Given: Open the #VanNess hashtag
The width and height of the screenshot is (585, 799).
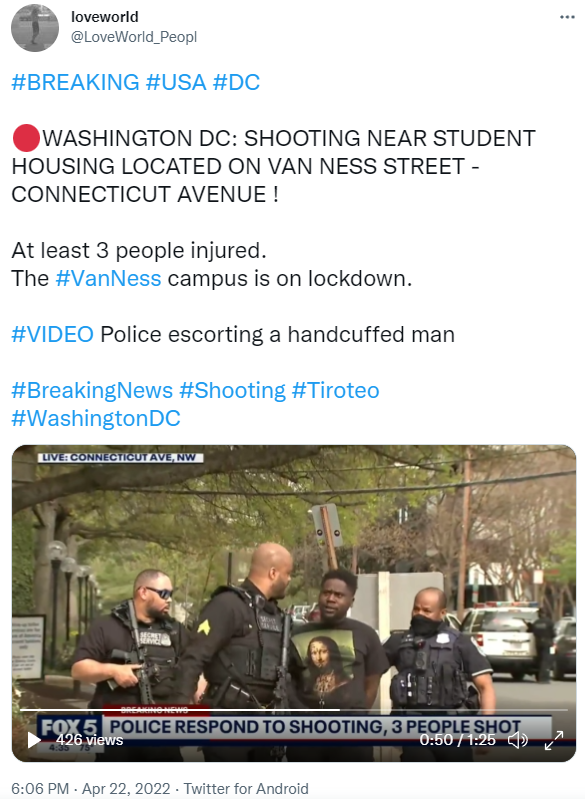Looking at the screenshot, I should [x=109, y=279].
